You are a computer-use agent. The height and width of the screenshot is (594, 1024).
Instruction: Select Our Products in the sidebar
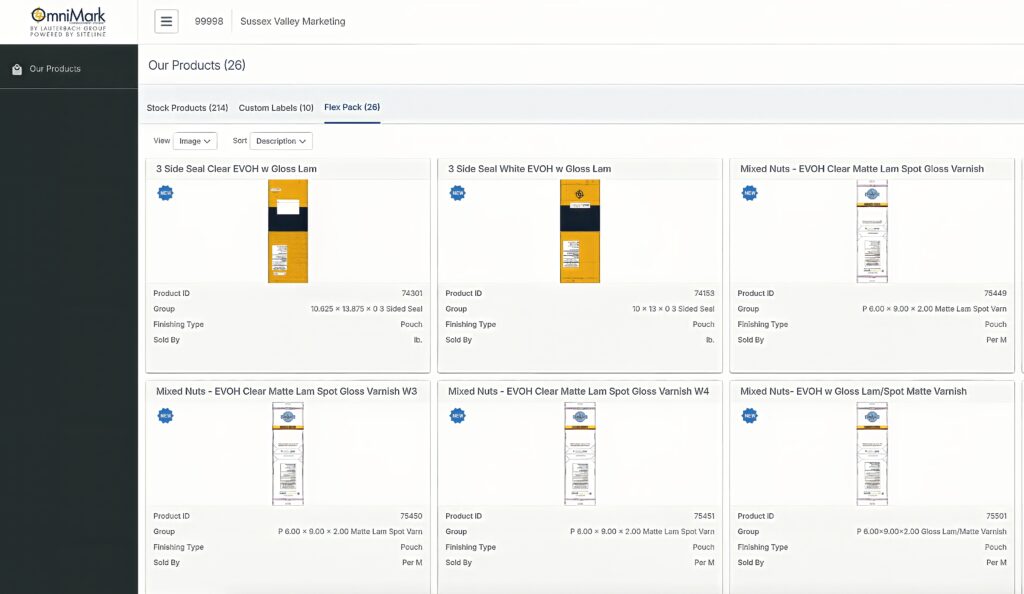point(55,69)
